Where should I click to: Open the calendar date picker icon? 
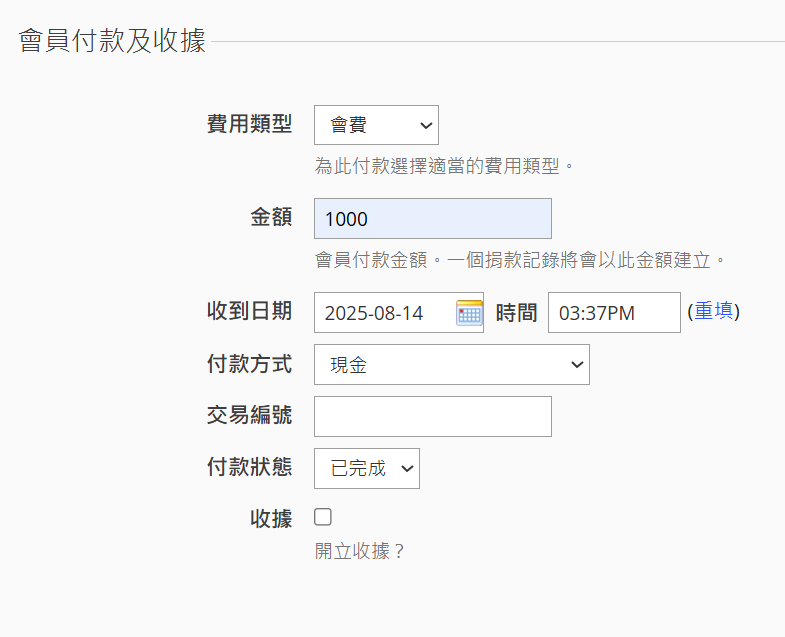click(x=469, y=312)
